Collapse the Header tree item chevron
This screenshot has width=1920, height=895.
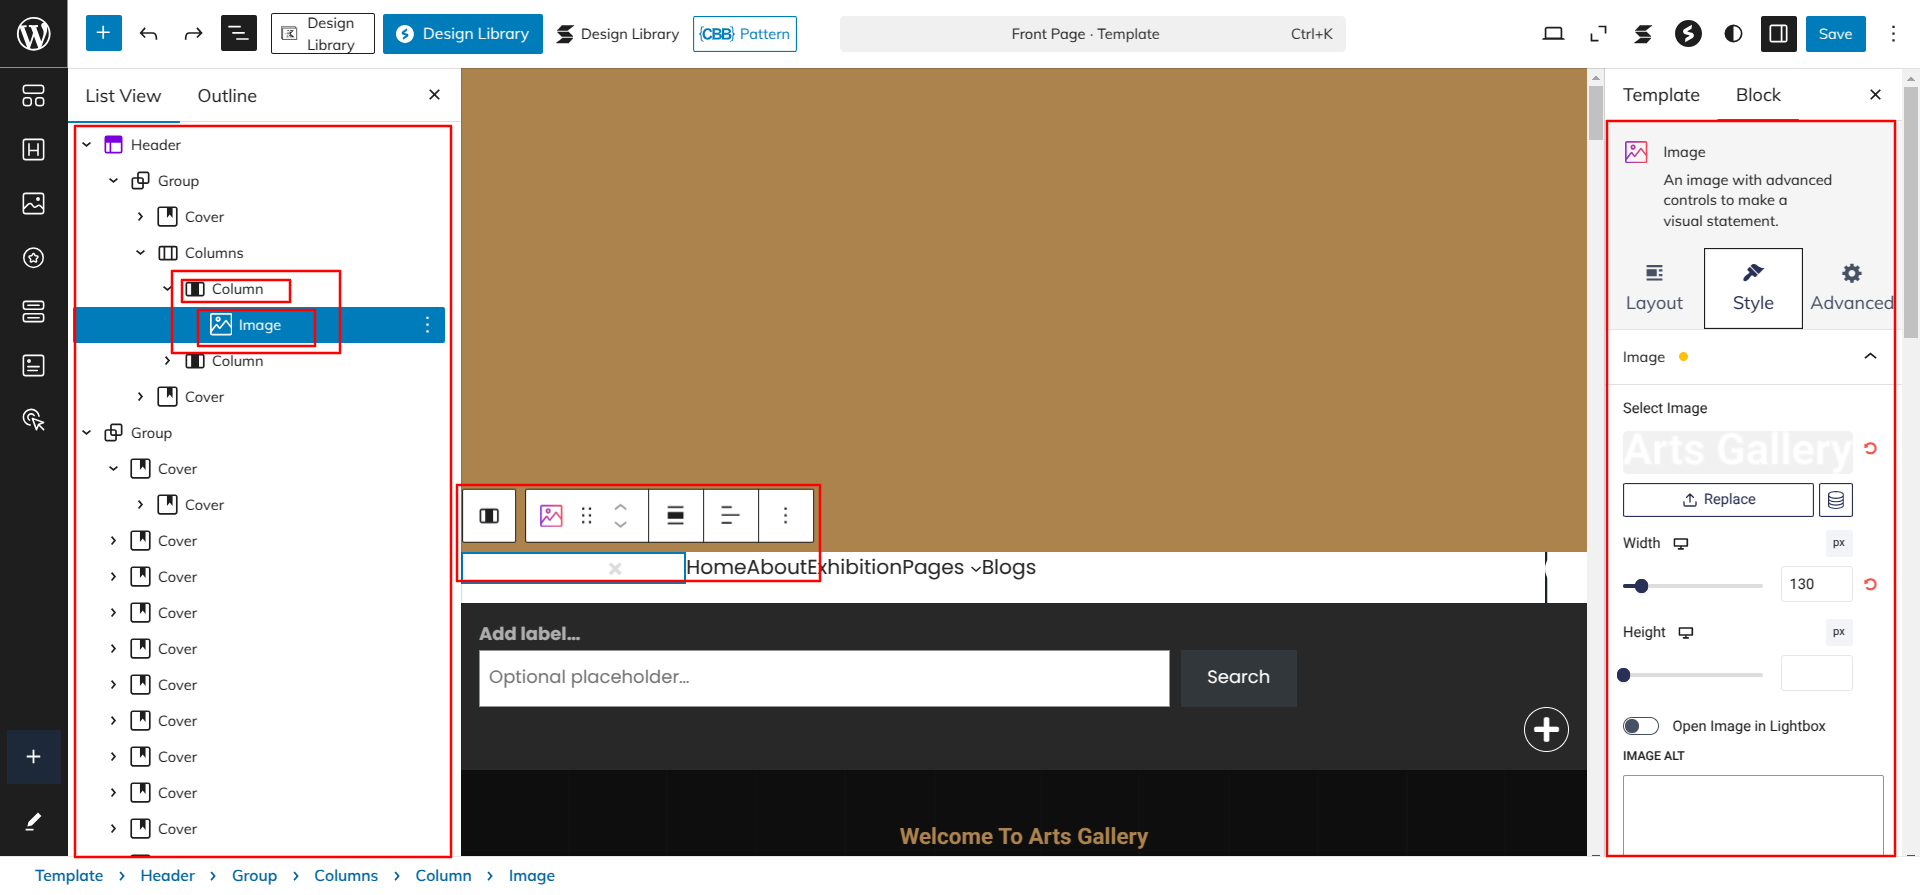tap(87, 145)
